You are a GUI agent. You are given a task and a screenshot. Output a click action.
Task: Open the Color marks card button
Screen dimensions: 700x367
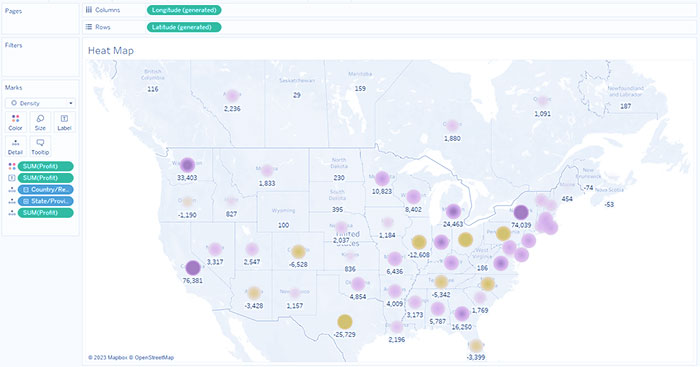16,122
